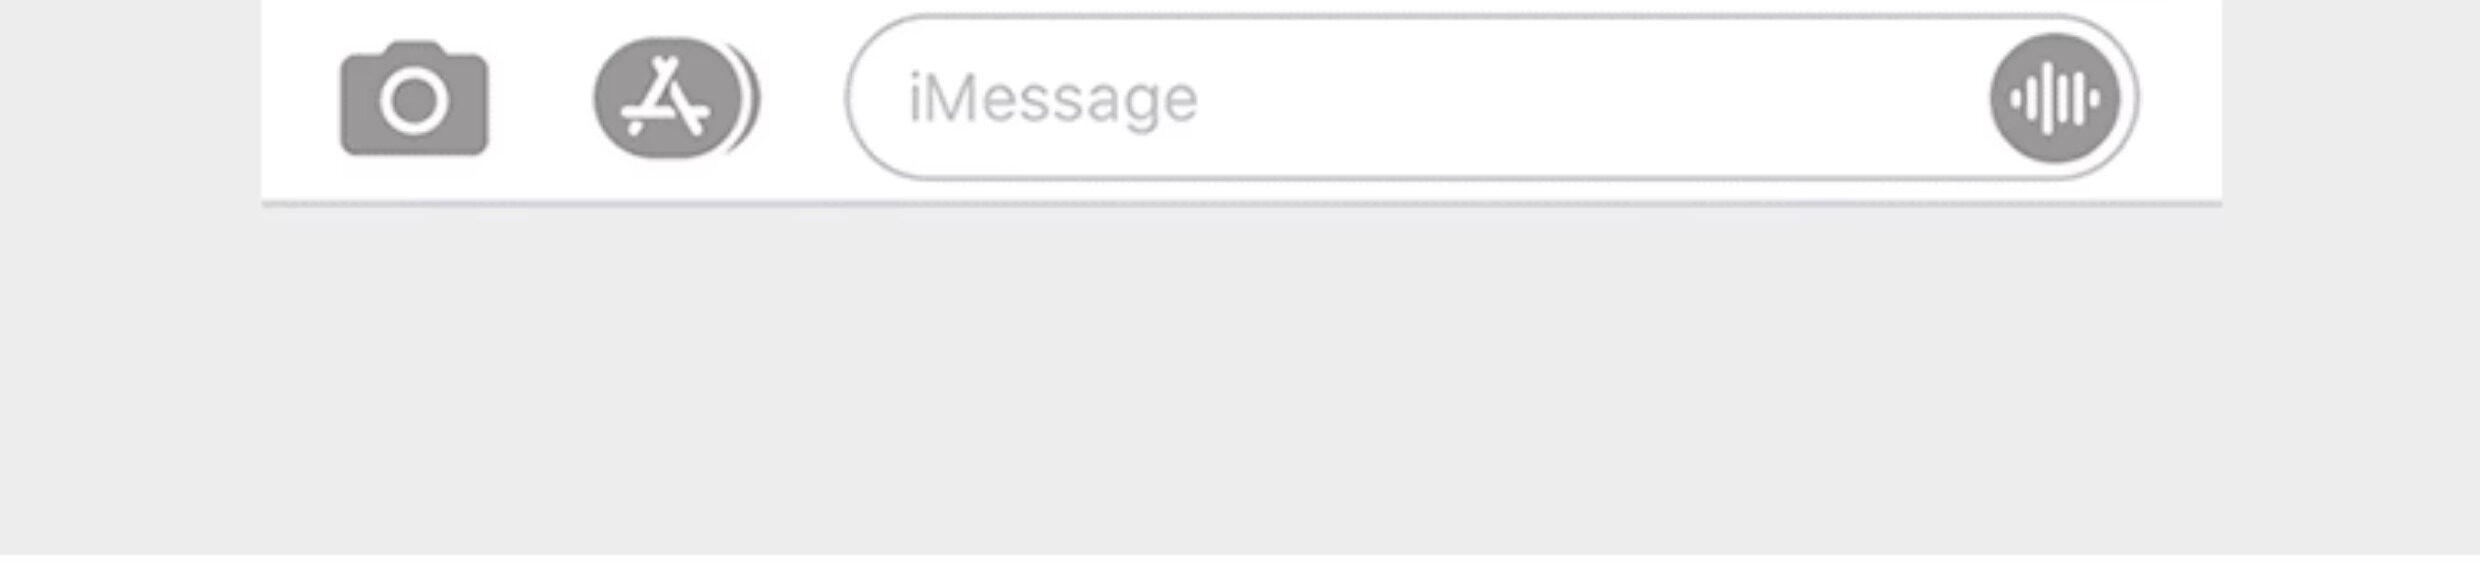
Task: Click the App Store 'A' logo
Action: [x=666, y=98]
